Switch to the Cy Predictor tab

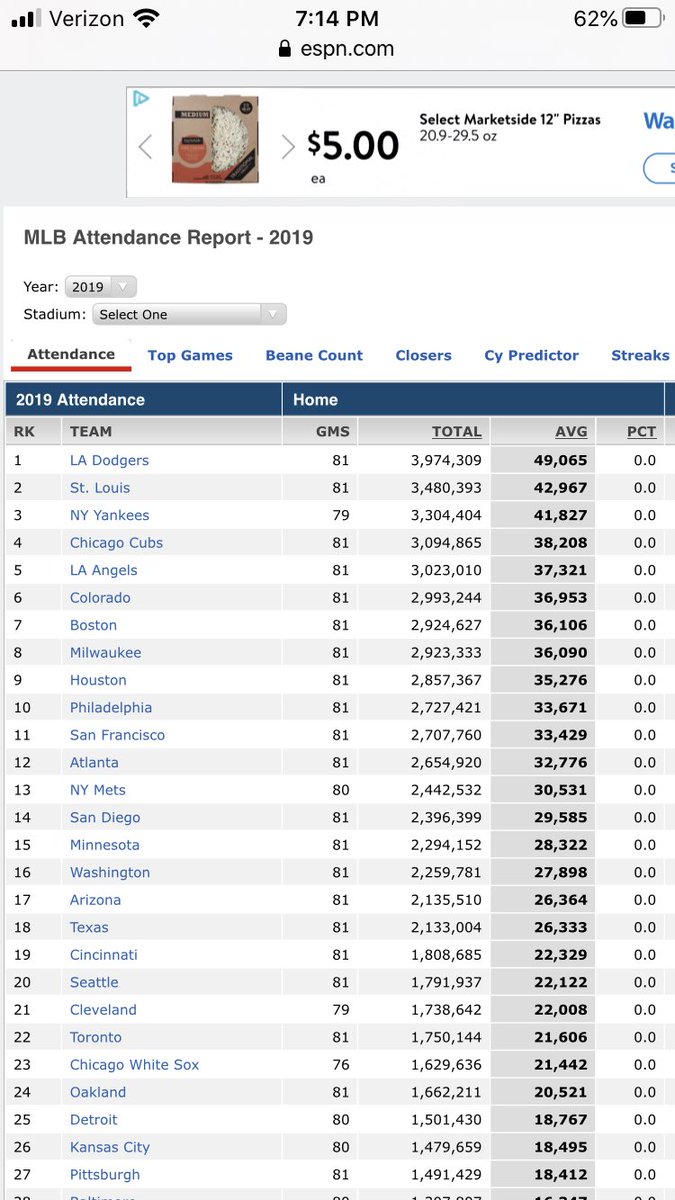pos(532,355)
